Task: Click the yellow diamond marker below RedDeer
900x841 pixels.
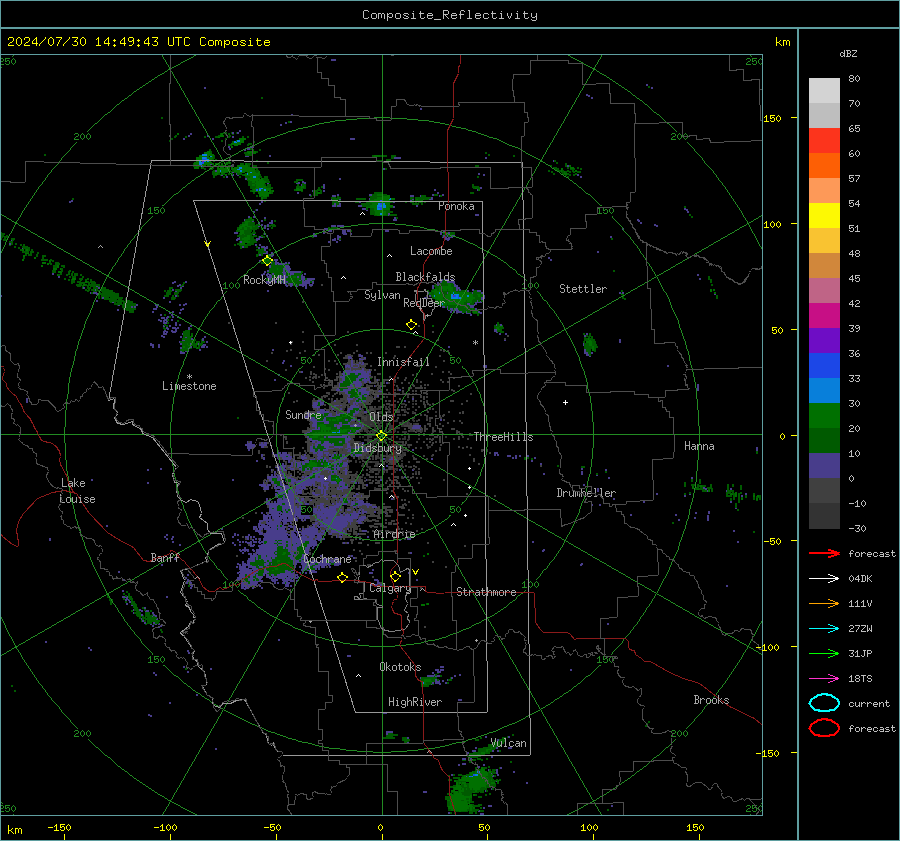Action: 411,325
